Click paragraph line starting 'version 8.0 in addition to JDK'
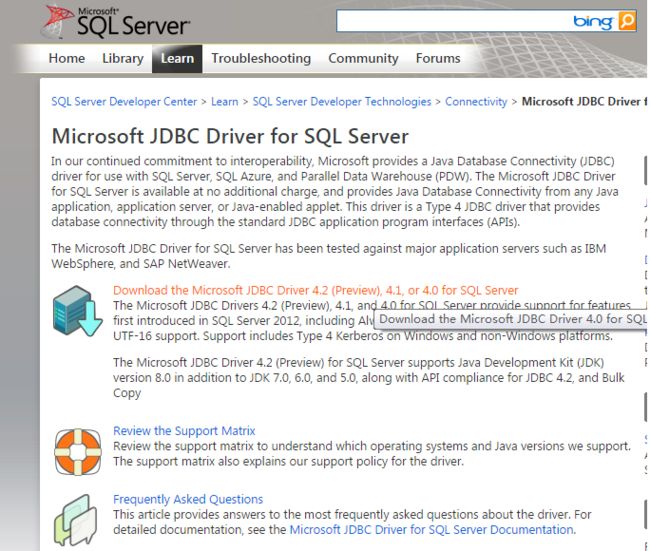650x551 pixels. coord(369,378)
